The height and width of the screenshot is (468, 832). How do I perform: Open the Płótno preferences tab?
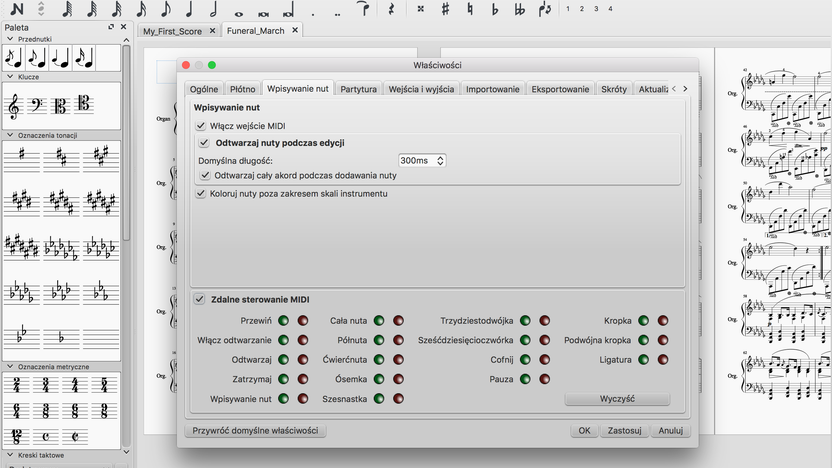point(242,89)
